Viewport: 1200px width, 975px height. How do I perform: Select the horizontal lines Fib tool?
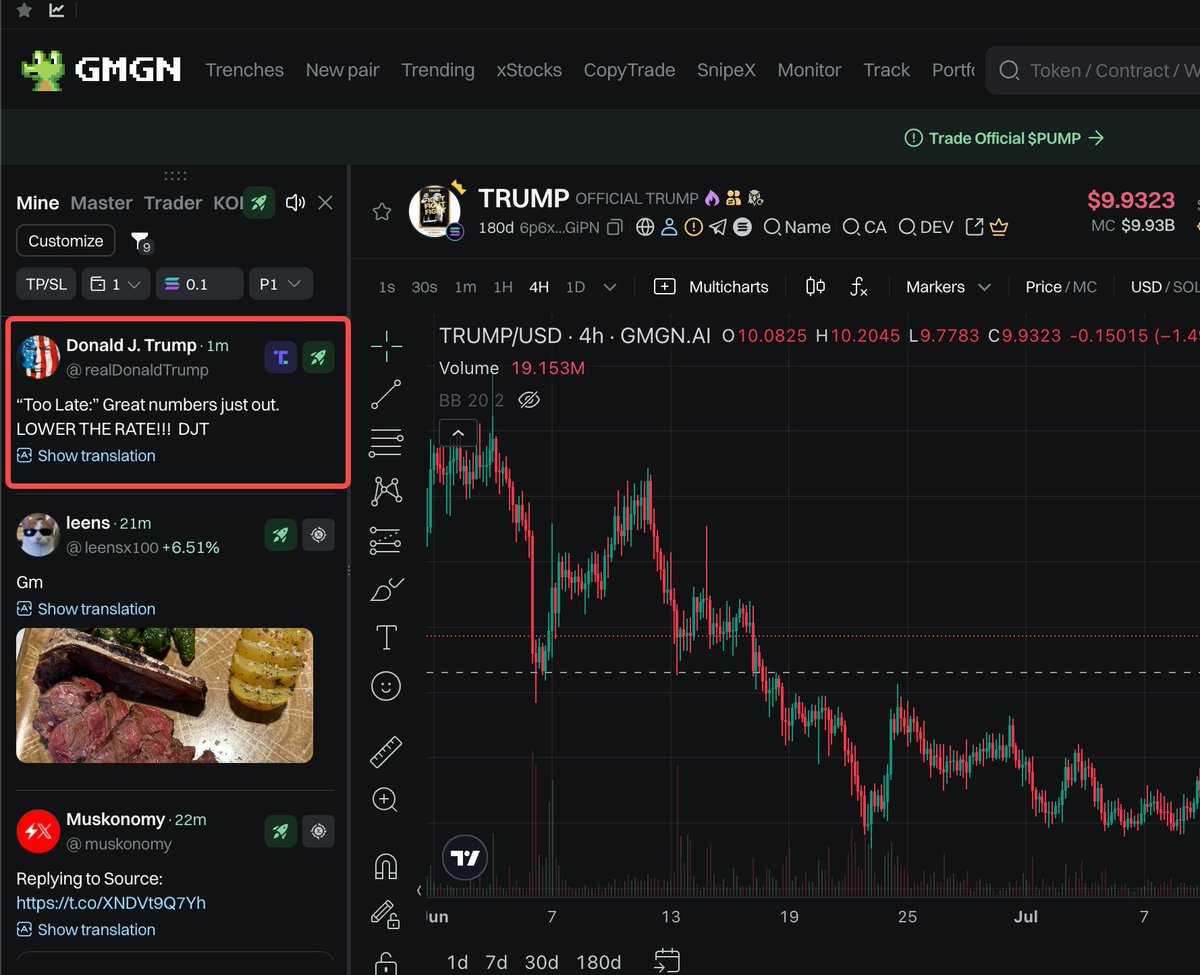click(386, 442)
